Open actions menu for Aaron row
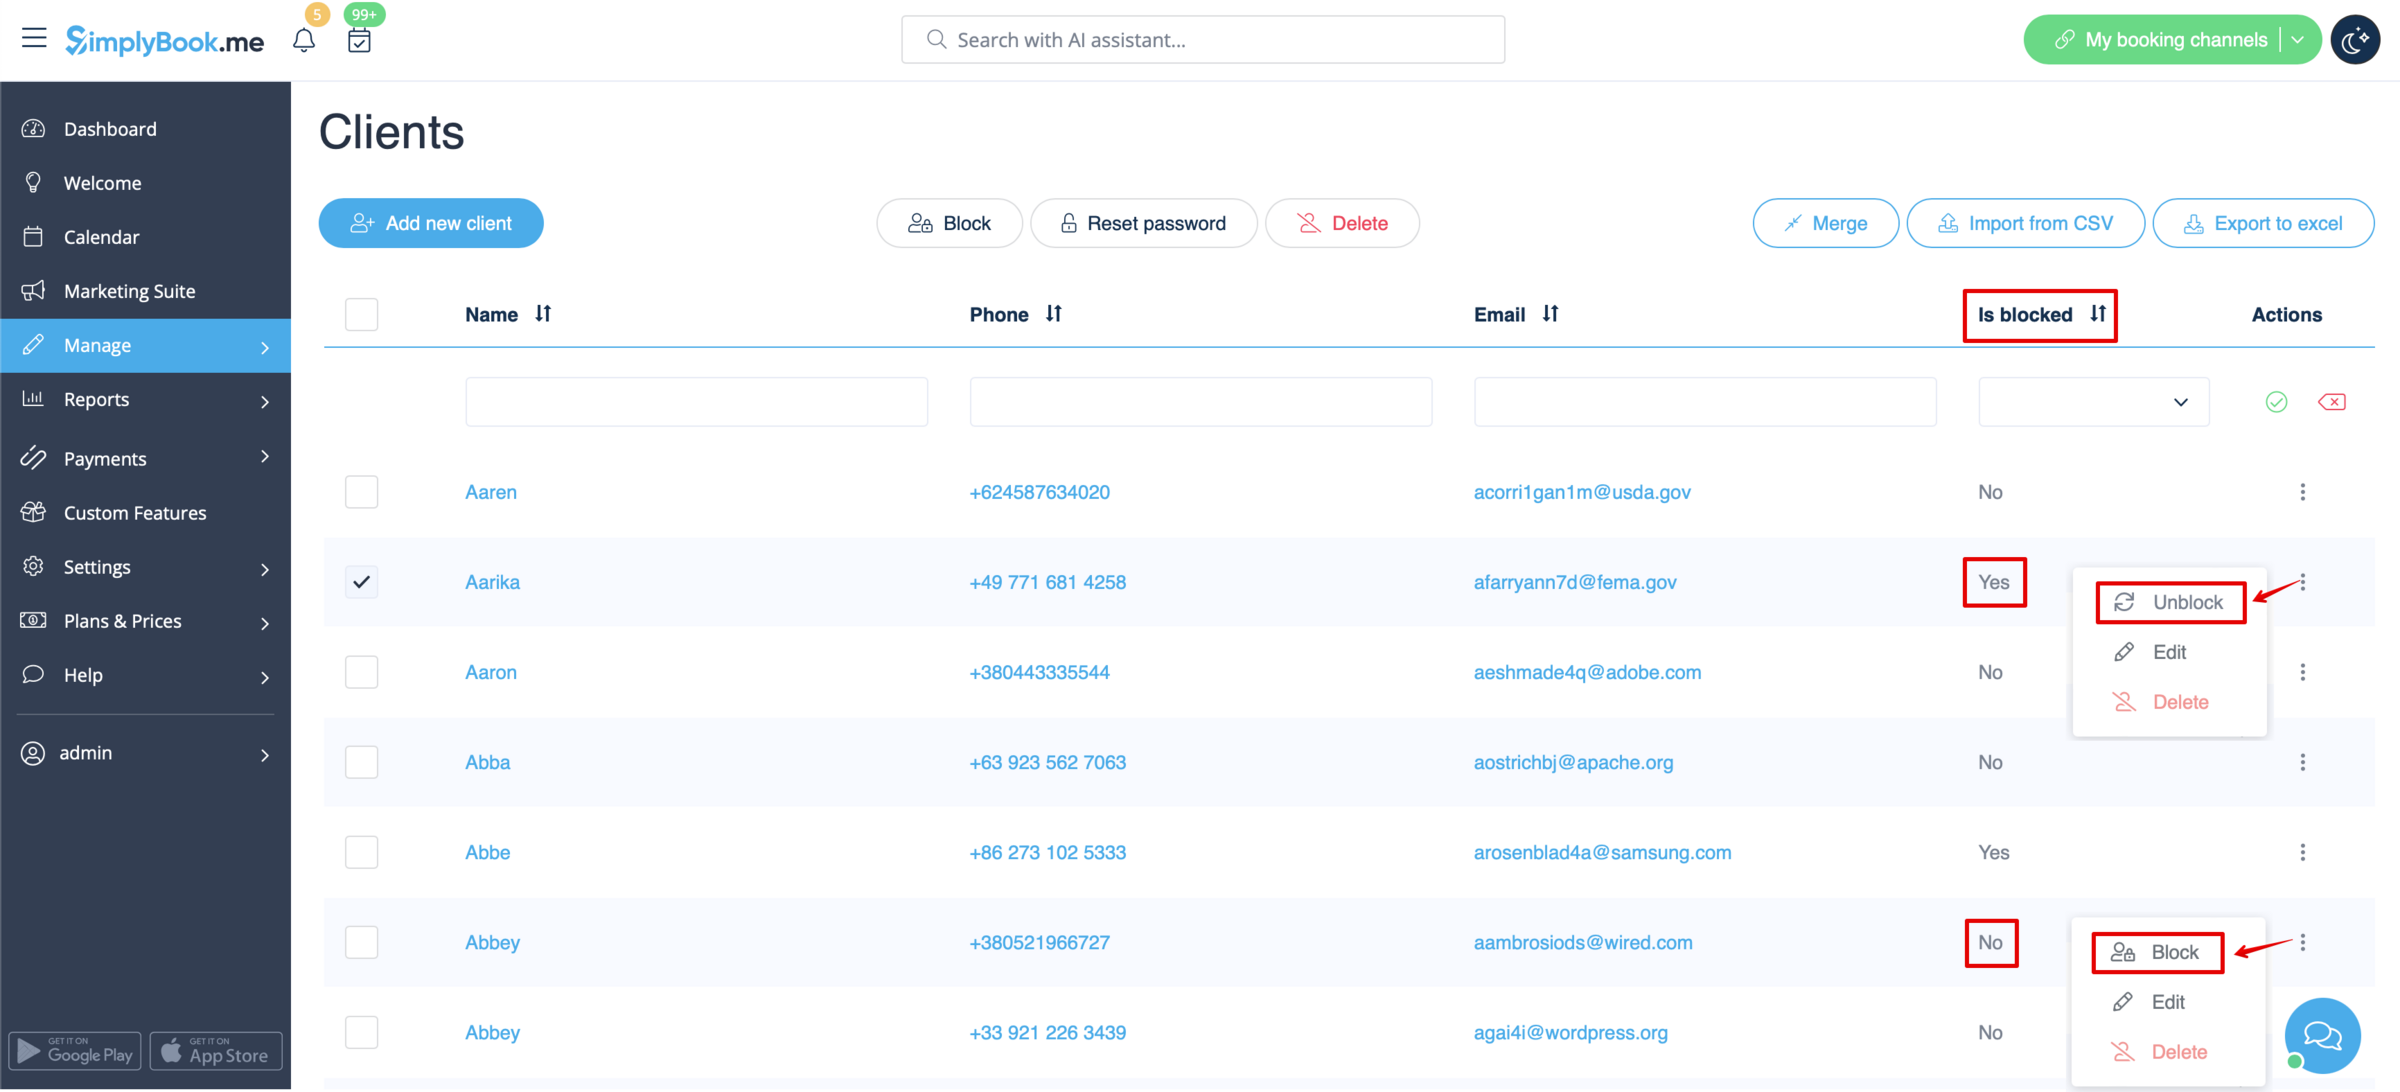This screenshot has height=1092, width=2400. tap(2303, 672)
